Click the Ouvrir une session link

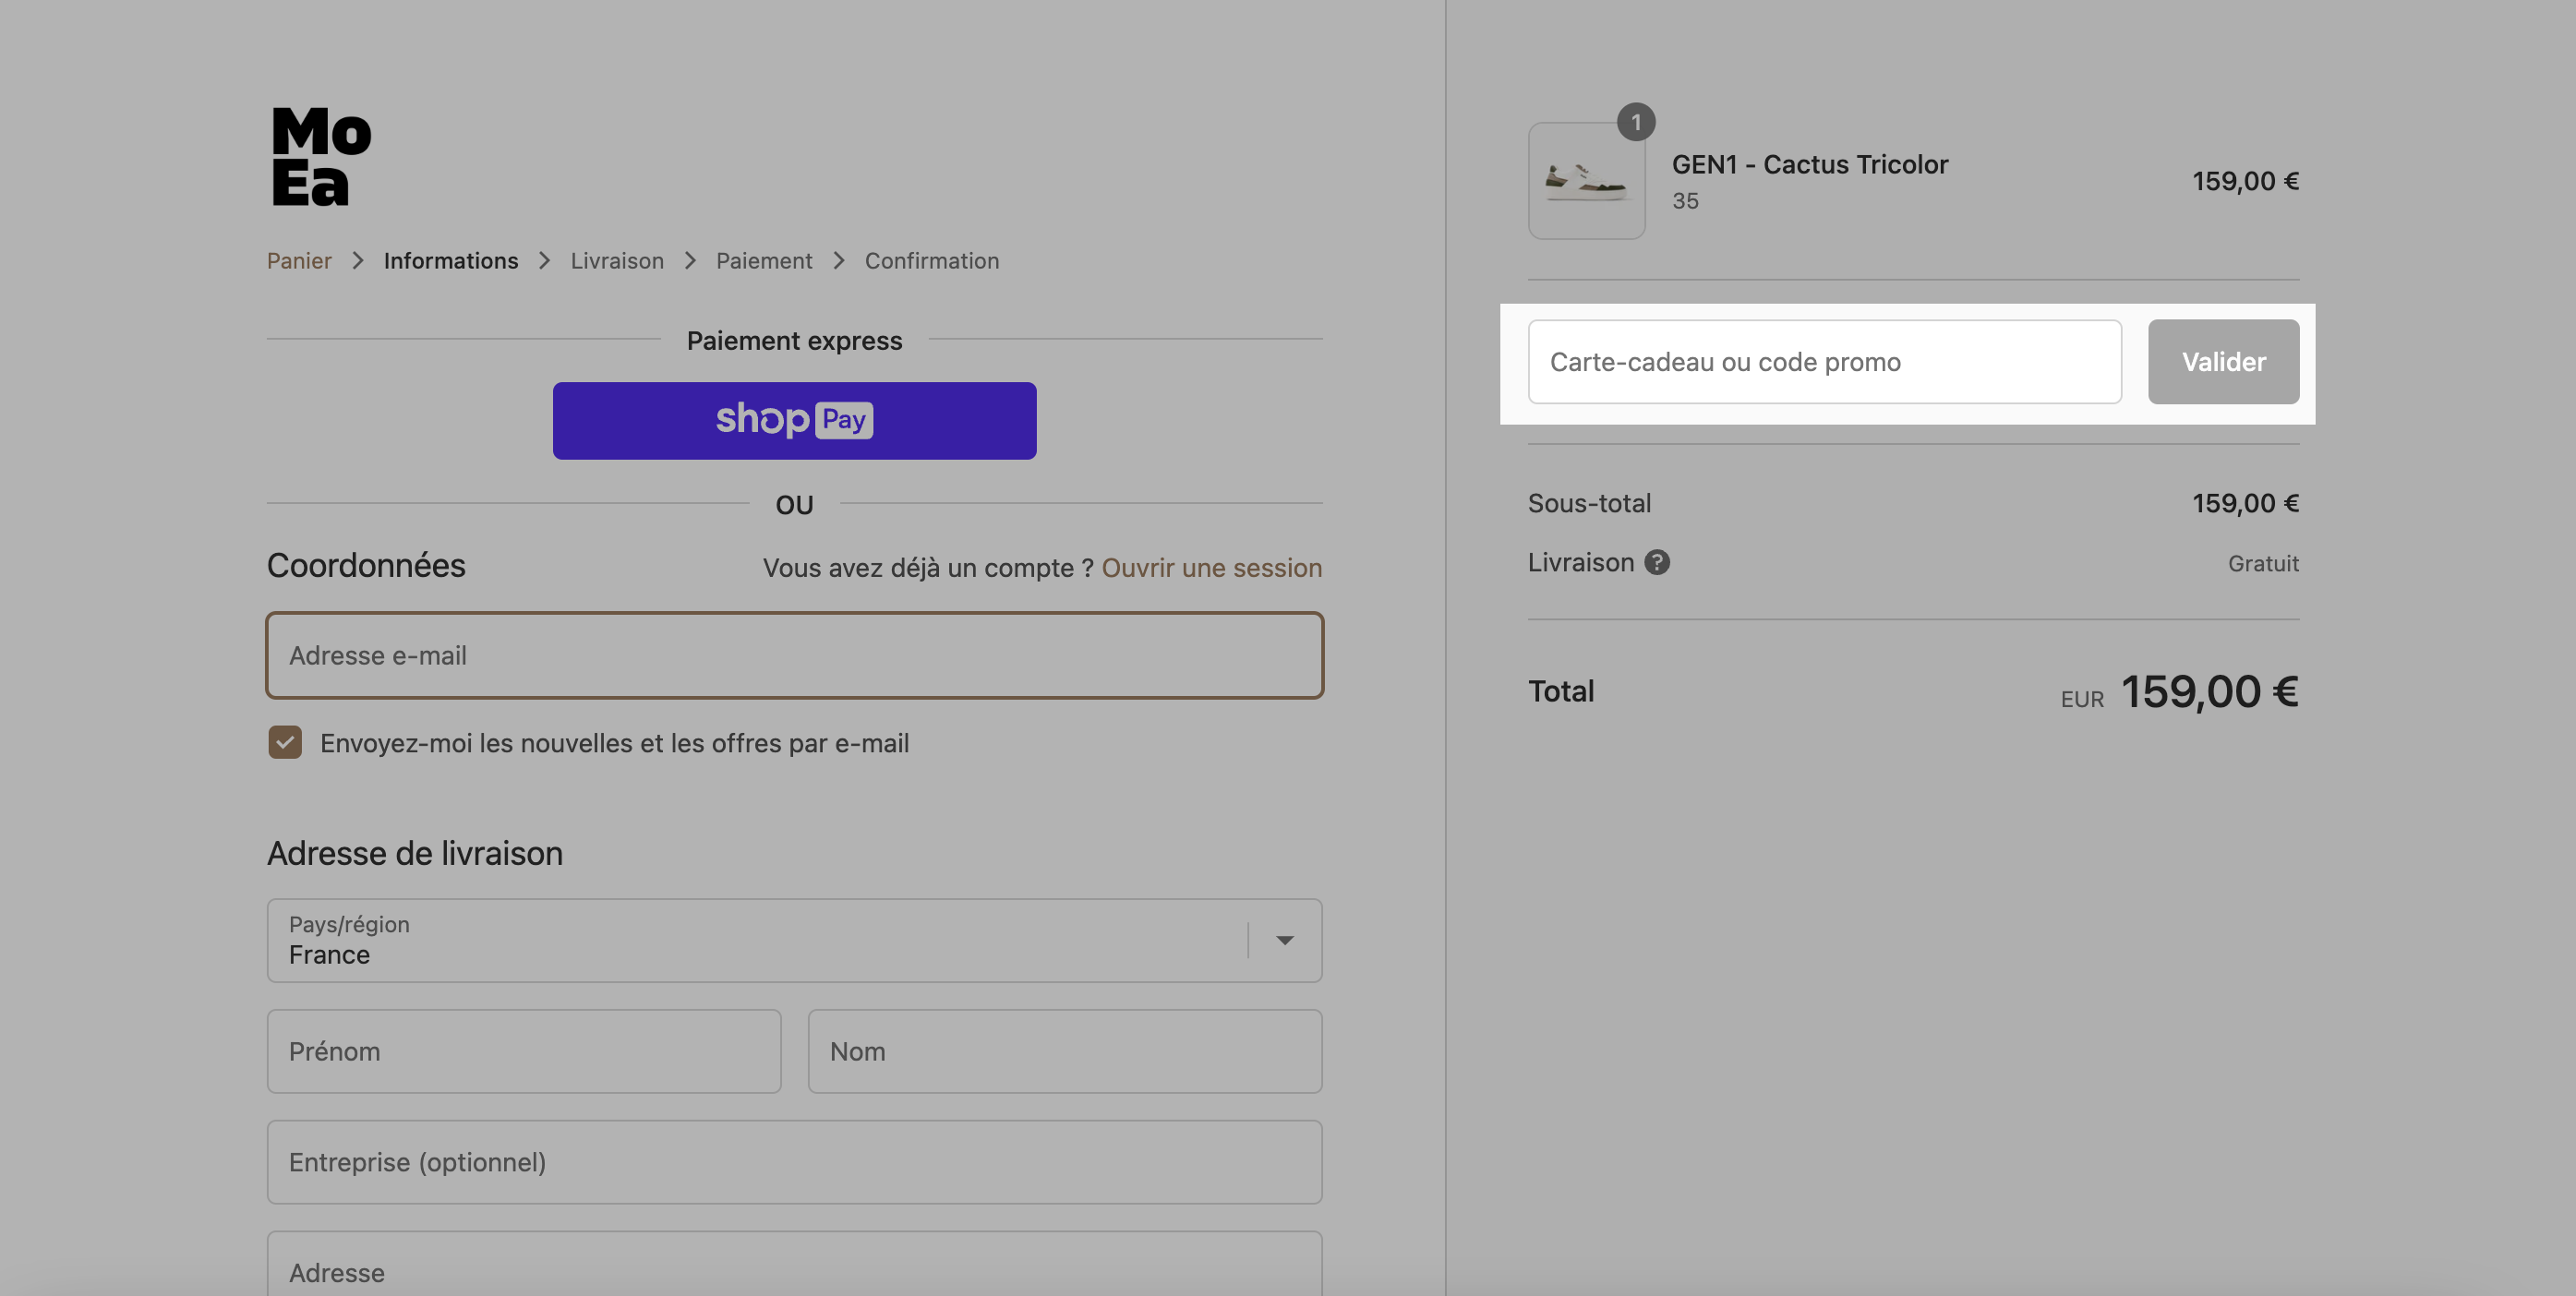pyautogui.click(x=1212, y=568)
